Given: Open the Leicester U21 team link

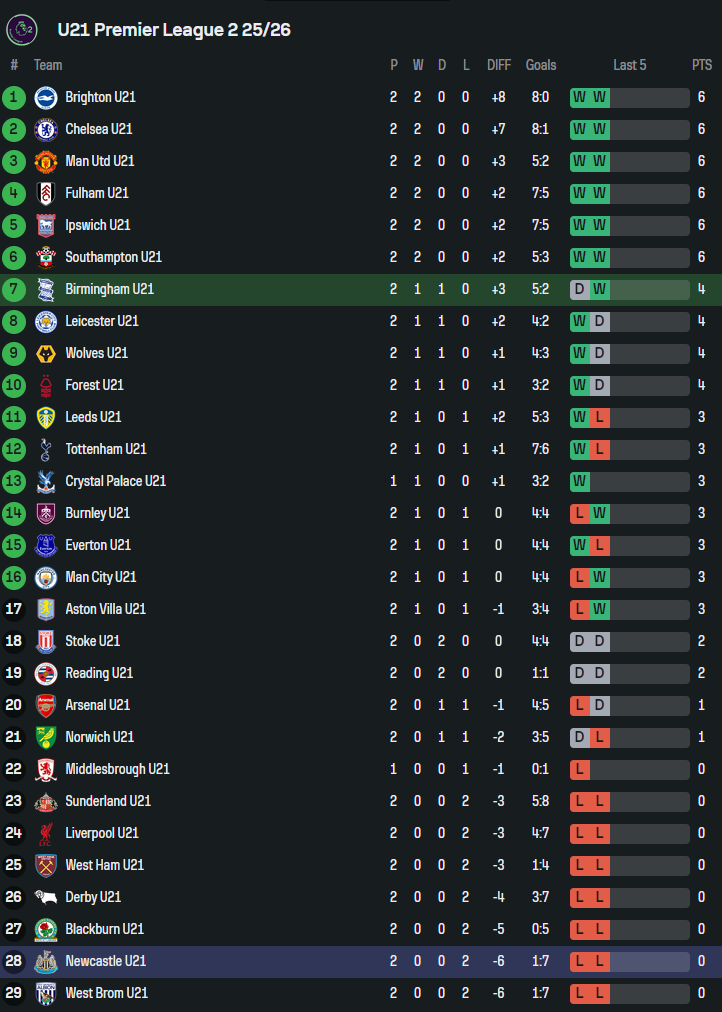Looking at the screenshot, I should pos(102,321).
